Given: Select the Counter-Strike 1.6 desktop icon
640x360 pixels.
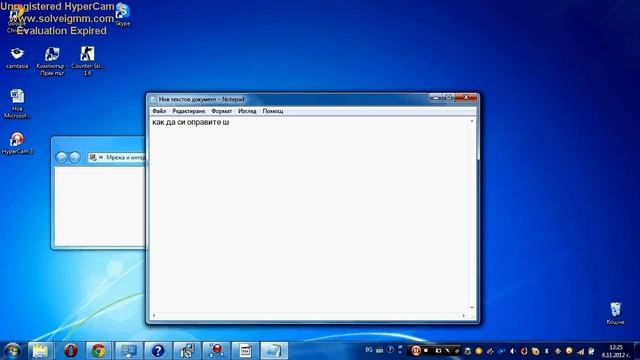Looking at the screenshot, I should (x=87, y=61).
